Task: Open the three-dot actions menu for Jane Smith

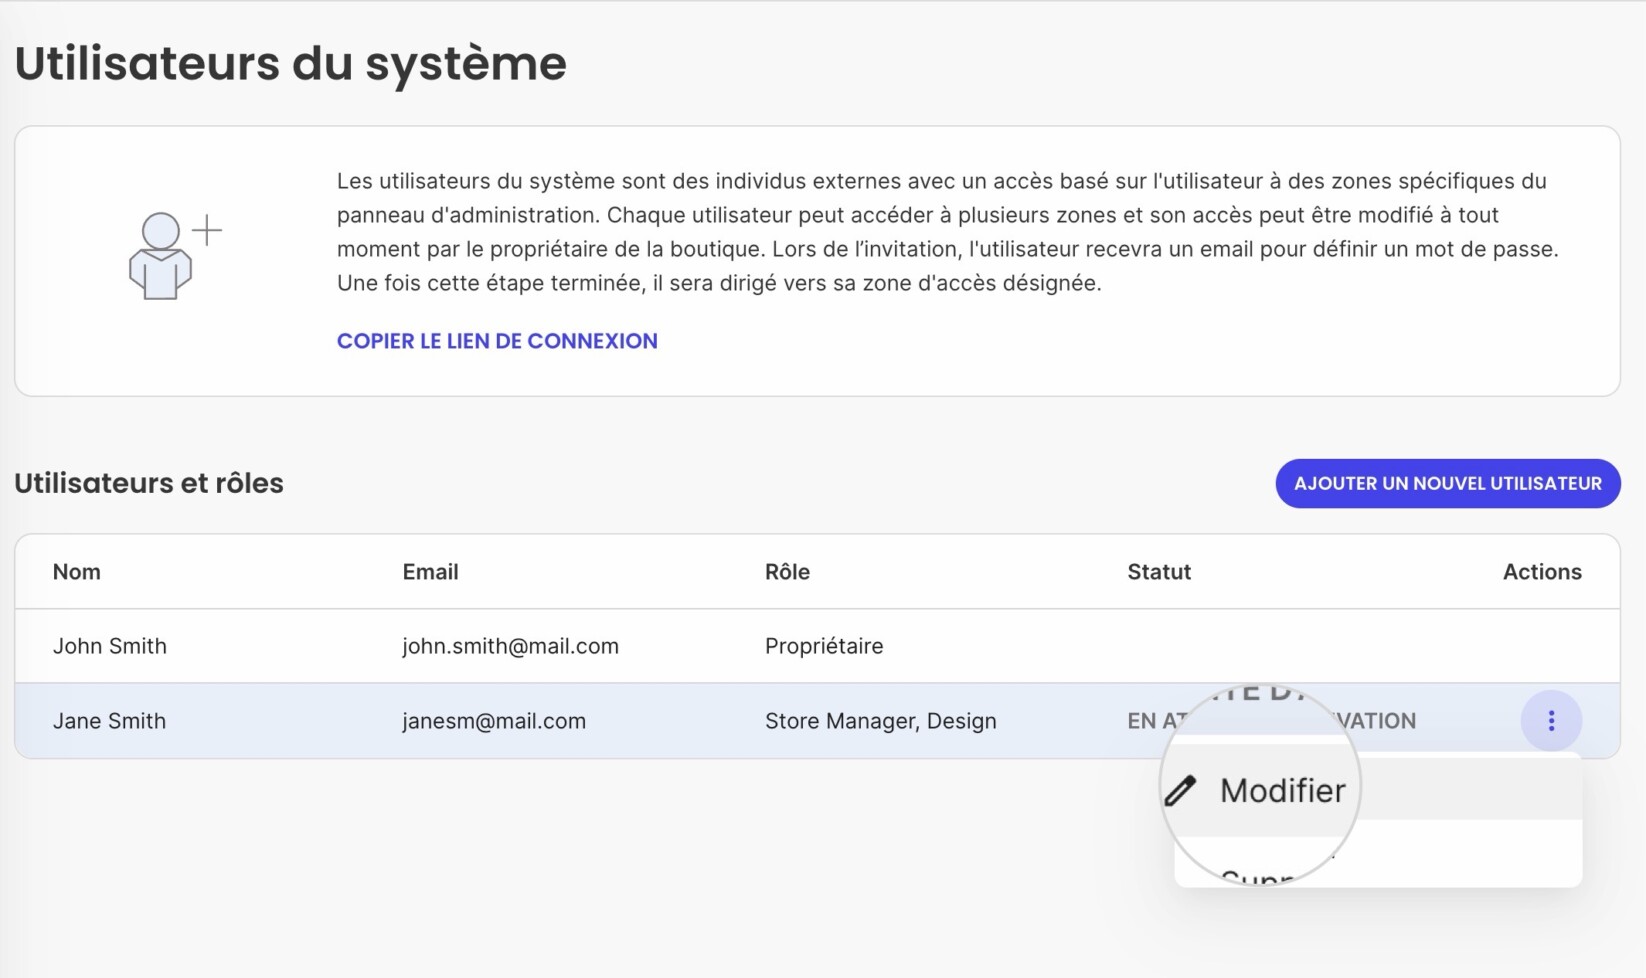Action: coord(1551,720)
